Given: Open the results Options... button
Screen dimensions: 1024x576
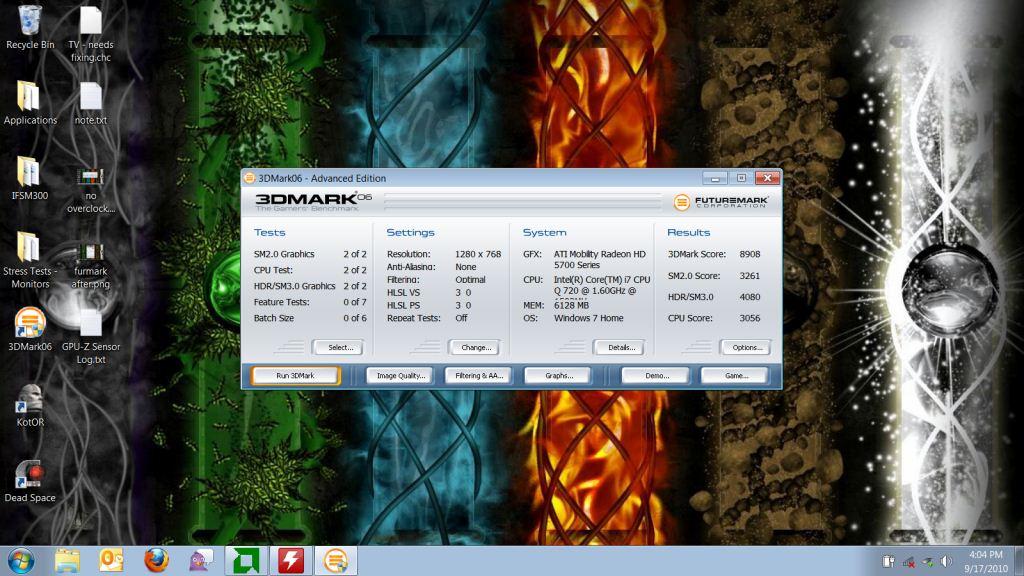Looking at the screenshot, I should [x=747, y=347].
